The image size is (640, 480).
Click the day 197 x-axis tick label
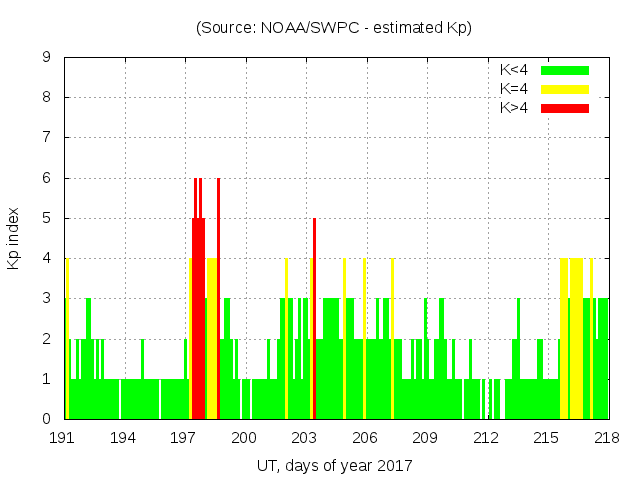pyautogui.click(x=184, y=438)
